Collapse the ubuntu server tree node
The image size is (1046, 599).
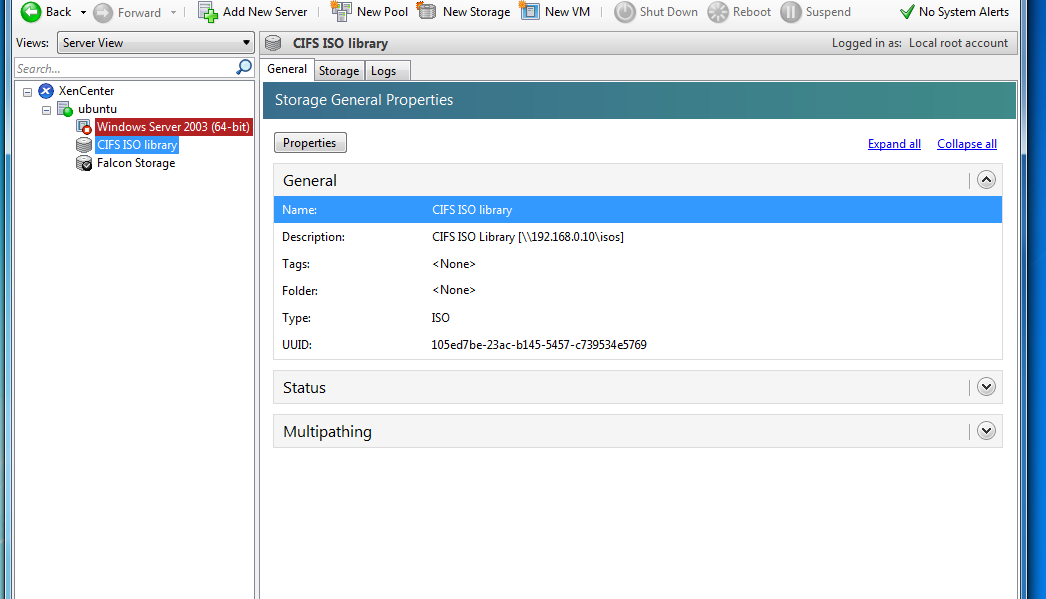coord(47,109)
